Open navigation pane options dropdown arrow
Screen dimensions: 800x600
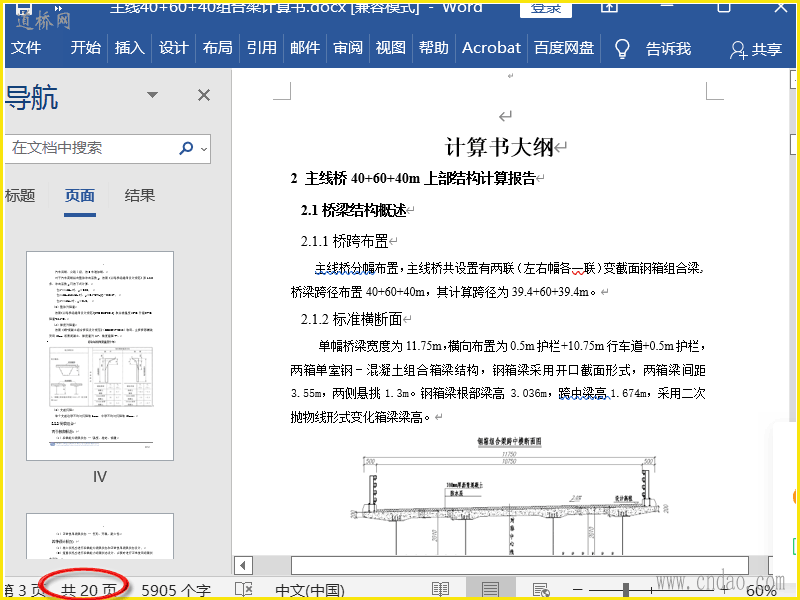152,95
